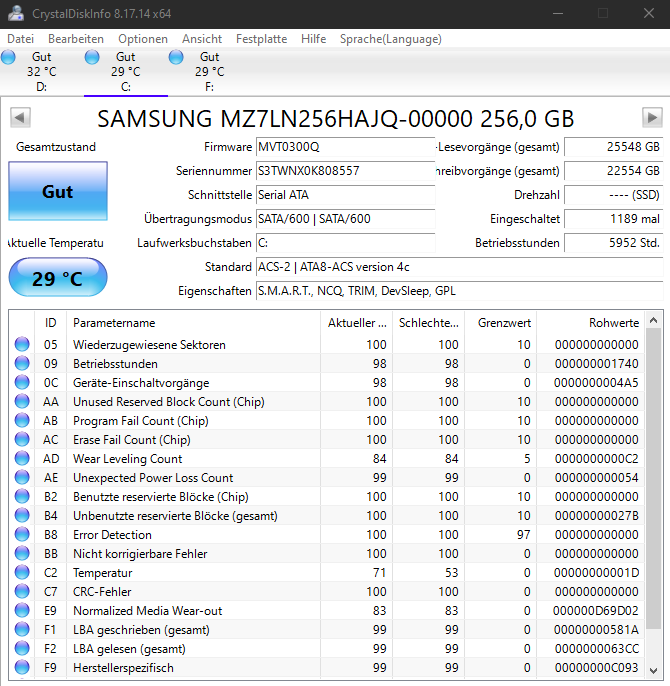670x686 pixels.
Task: Click Betriebsstunden value 5952 Std.
Action: tap(614, 243)
